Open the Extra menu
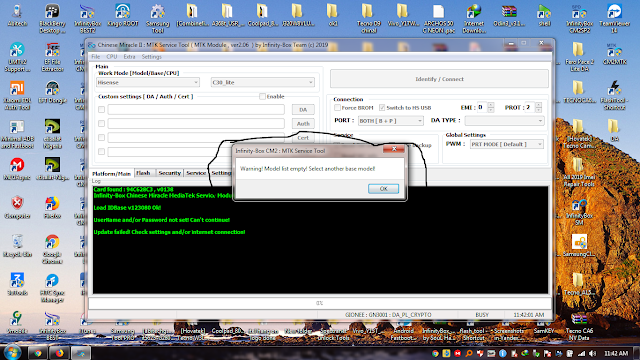Screen dimensions: 640x360 point(129,57)
